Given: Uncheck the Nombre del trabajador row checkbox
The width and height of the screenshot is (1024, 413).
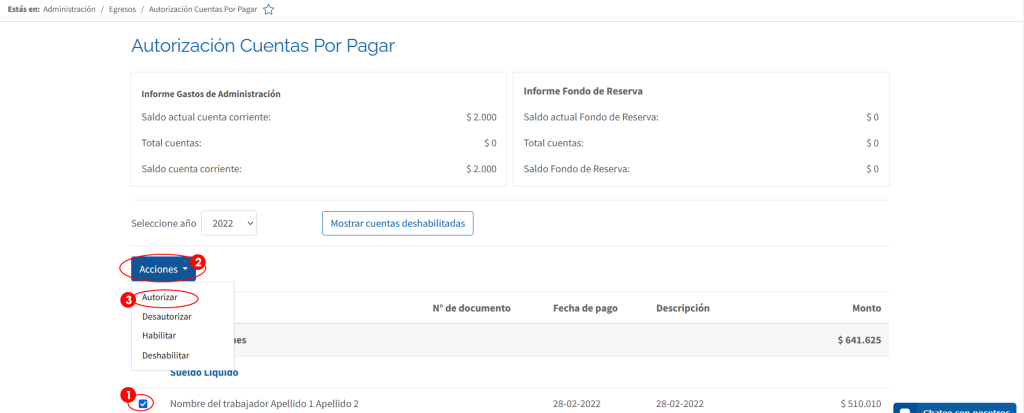Looking at the screenshot, I should [143, 404].
